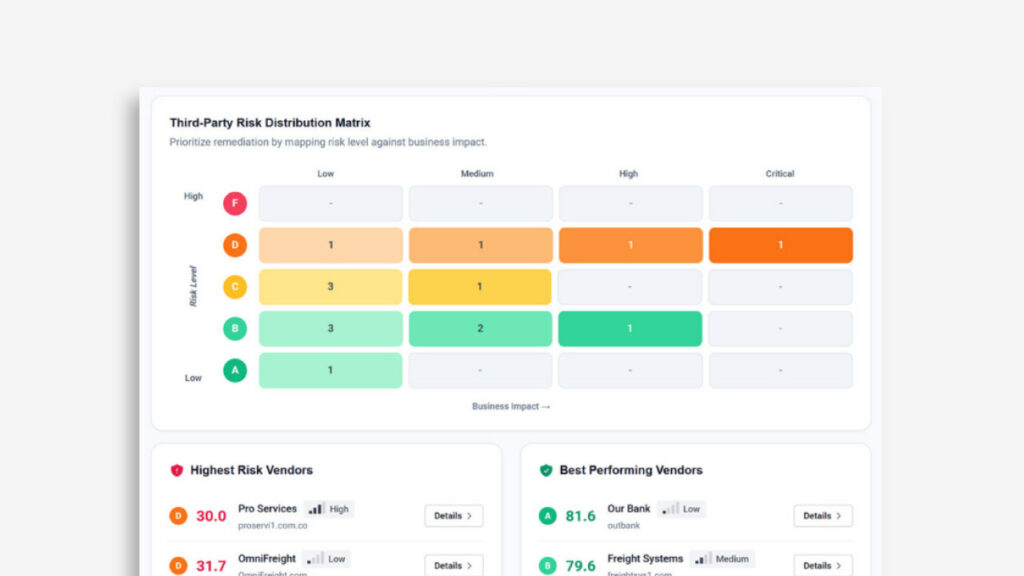Select the C grade Medium impact cell
This screenshot has height=576, width=1024.
480,287
